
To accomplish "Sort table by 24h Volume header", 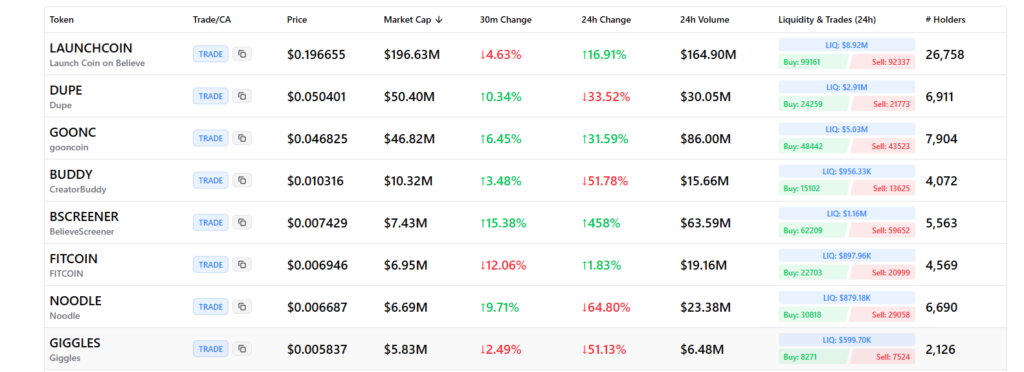I will tap(705, 20).
